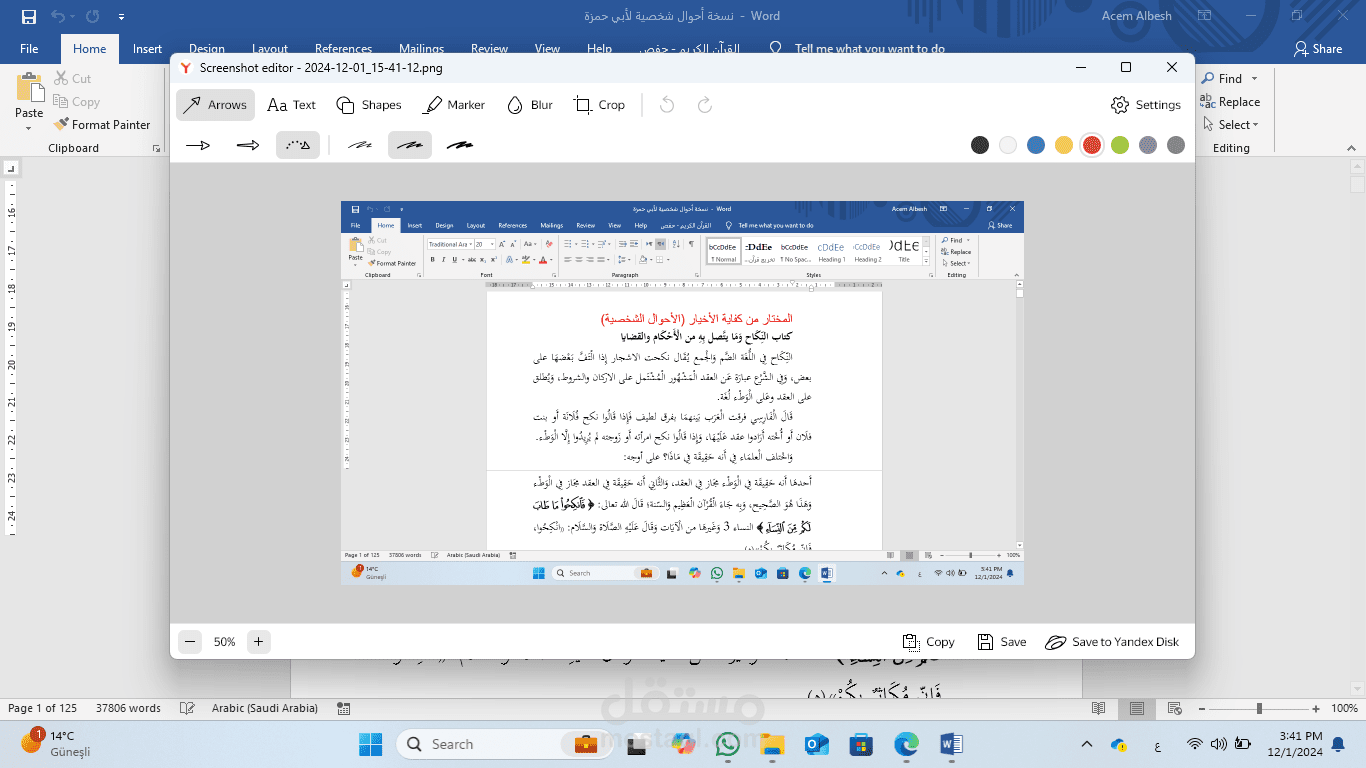Select the Arrows tool in Screenshot editor

tap(215, 105)
